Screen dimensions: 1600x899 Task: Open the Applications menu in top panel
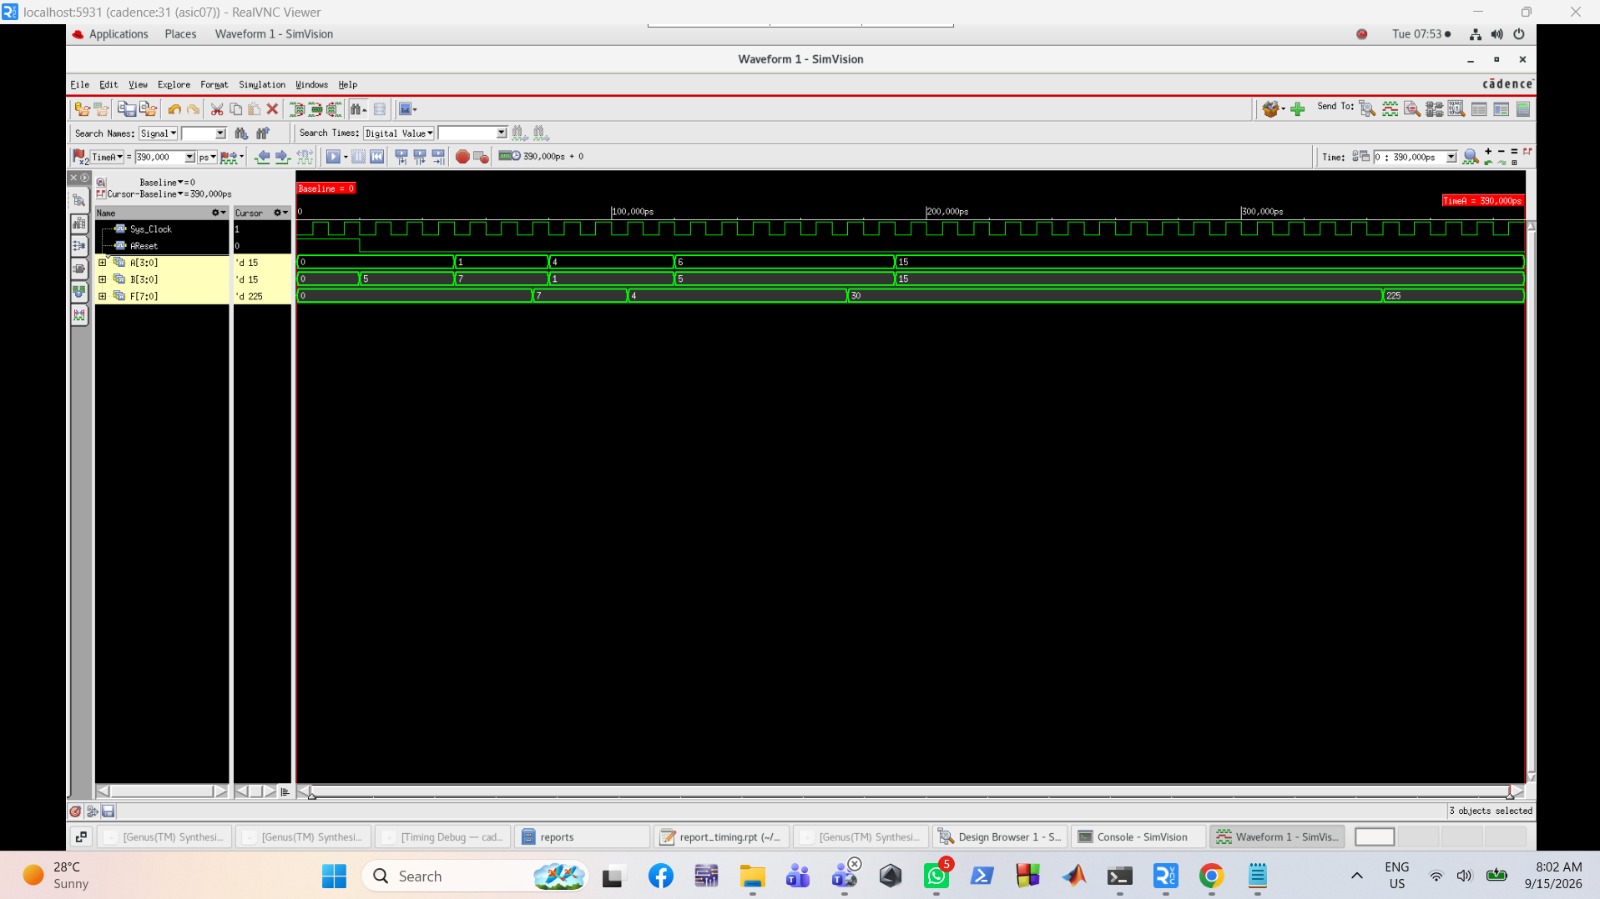[x=118, y=34]
